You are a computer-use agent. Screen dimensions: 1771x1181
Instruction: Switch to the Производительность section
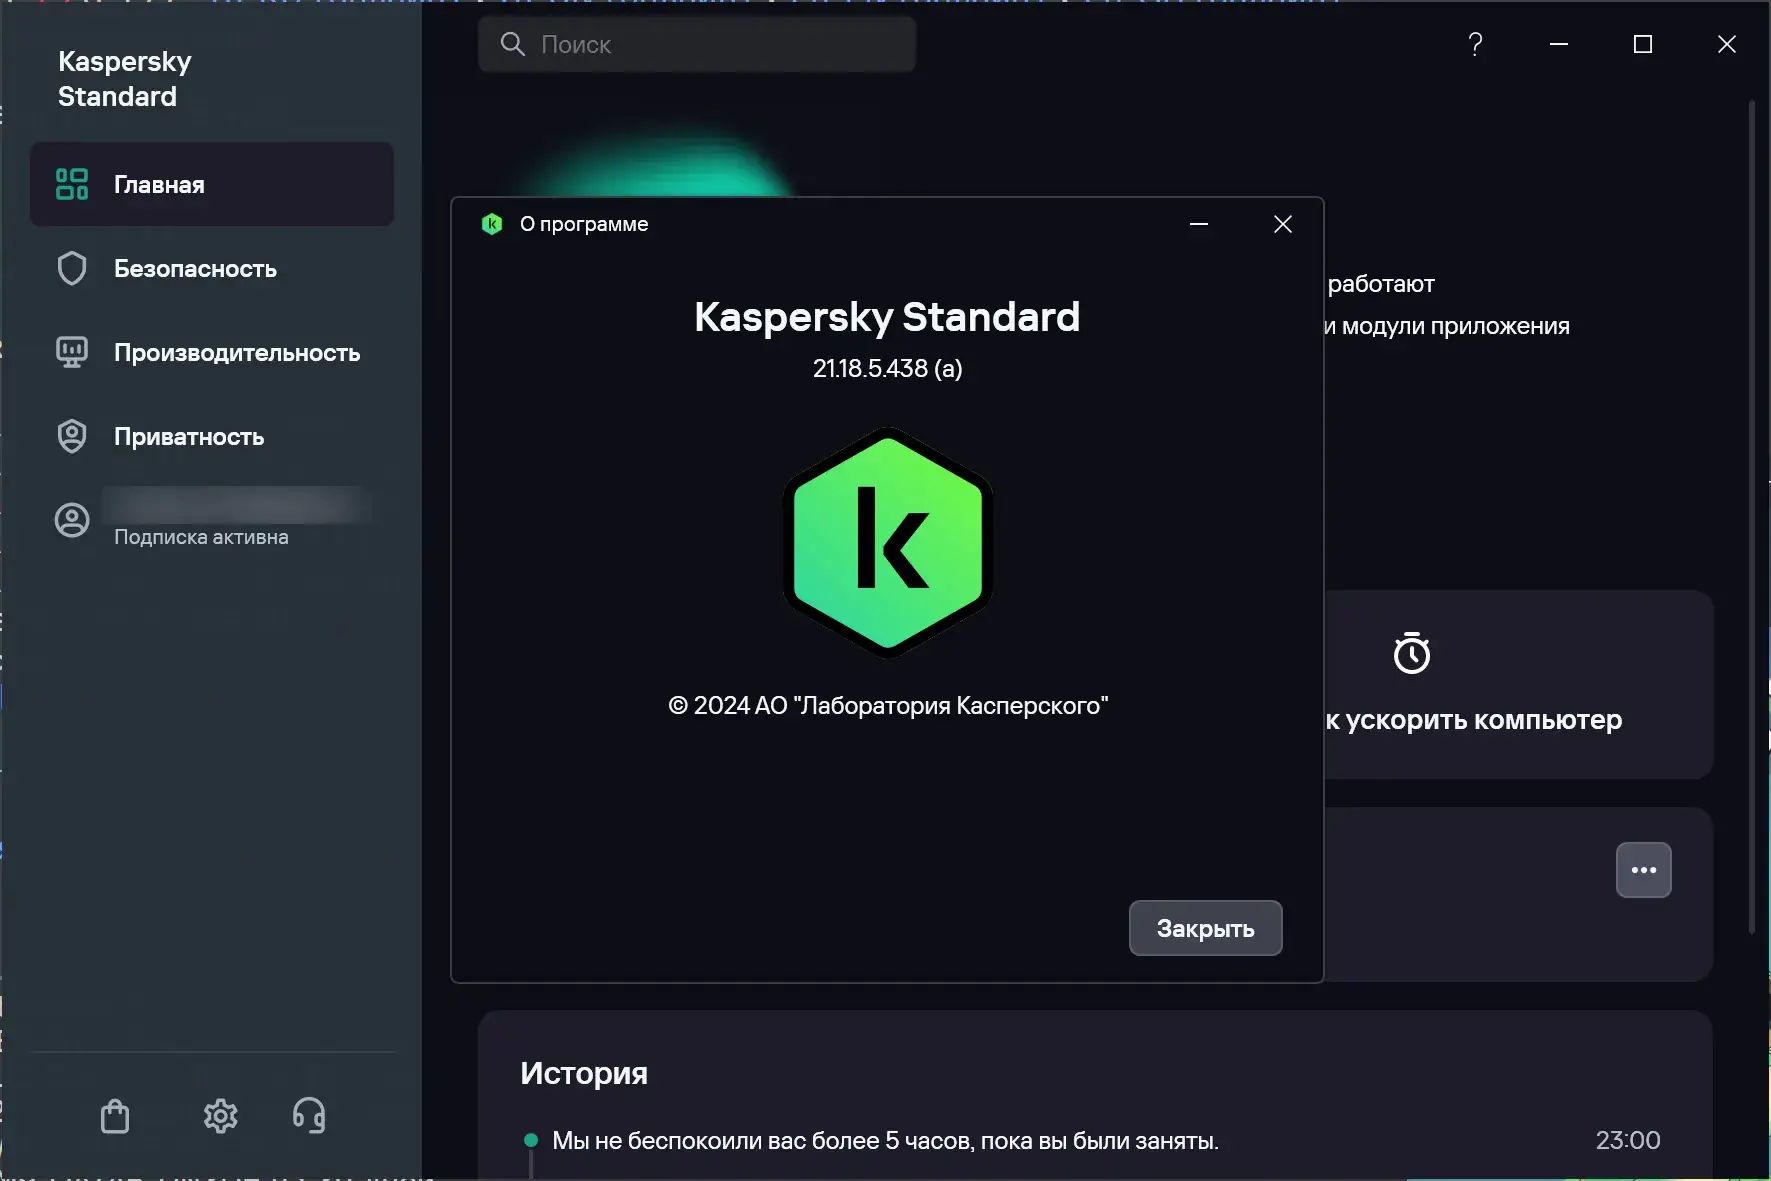pyautogui.click(x=236, y=353)
